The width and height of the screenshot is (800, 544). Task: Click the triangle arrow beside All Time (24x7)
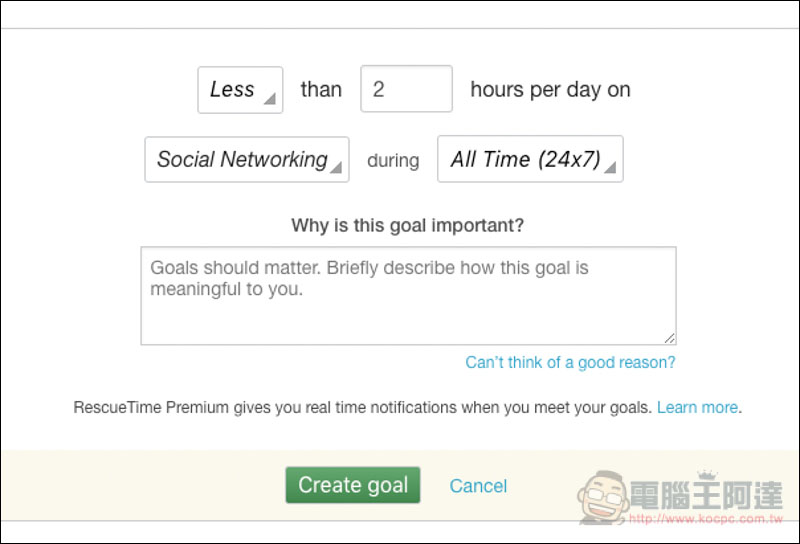(610, 167)
